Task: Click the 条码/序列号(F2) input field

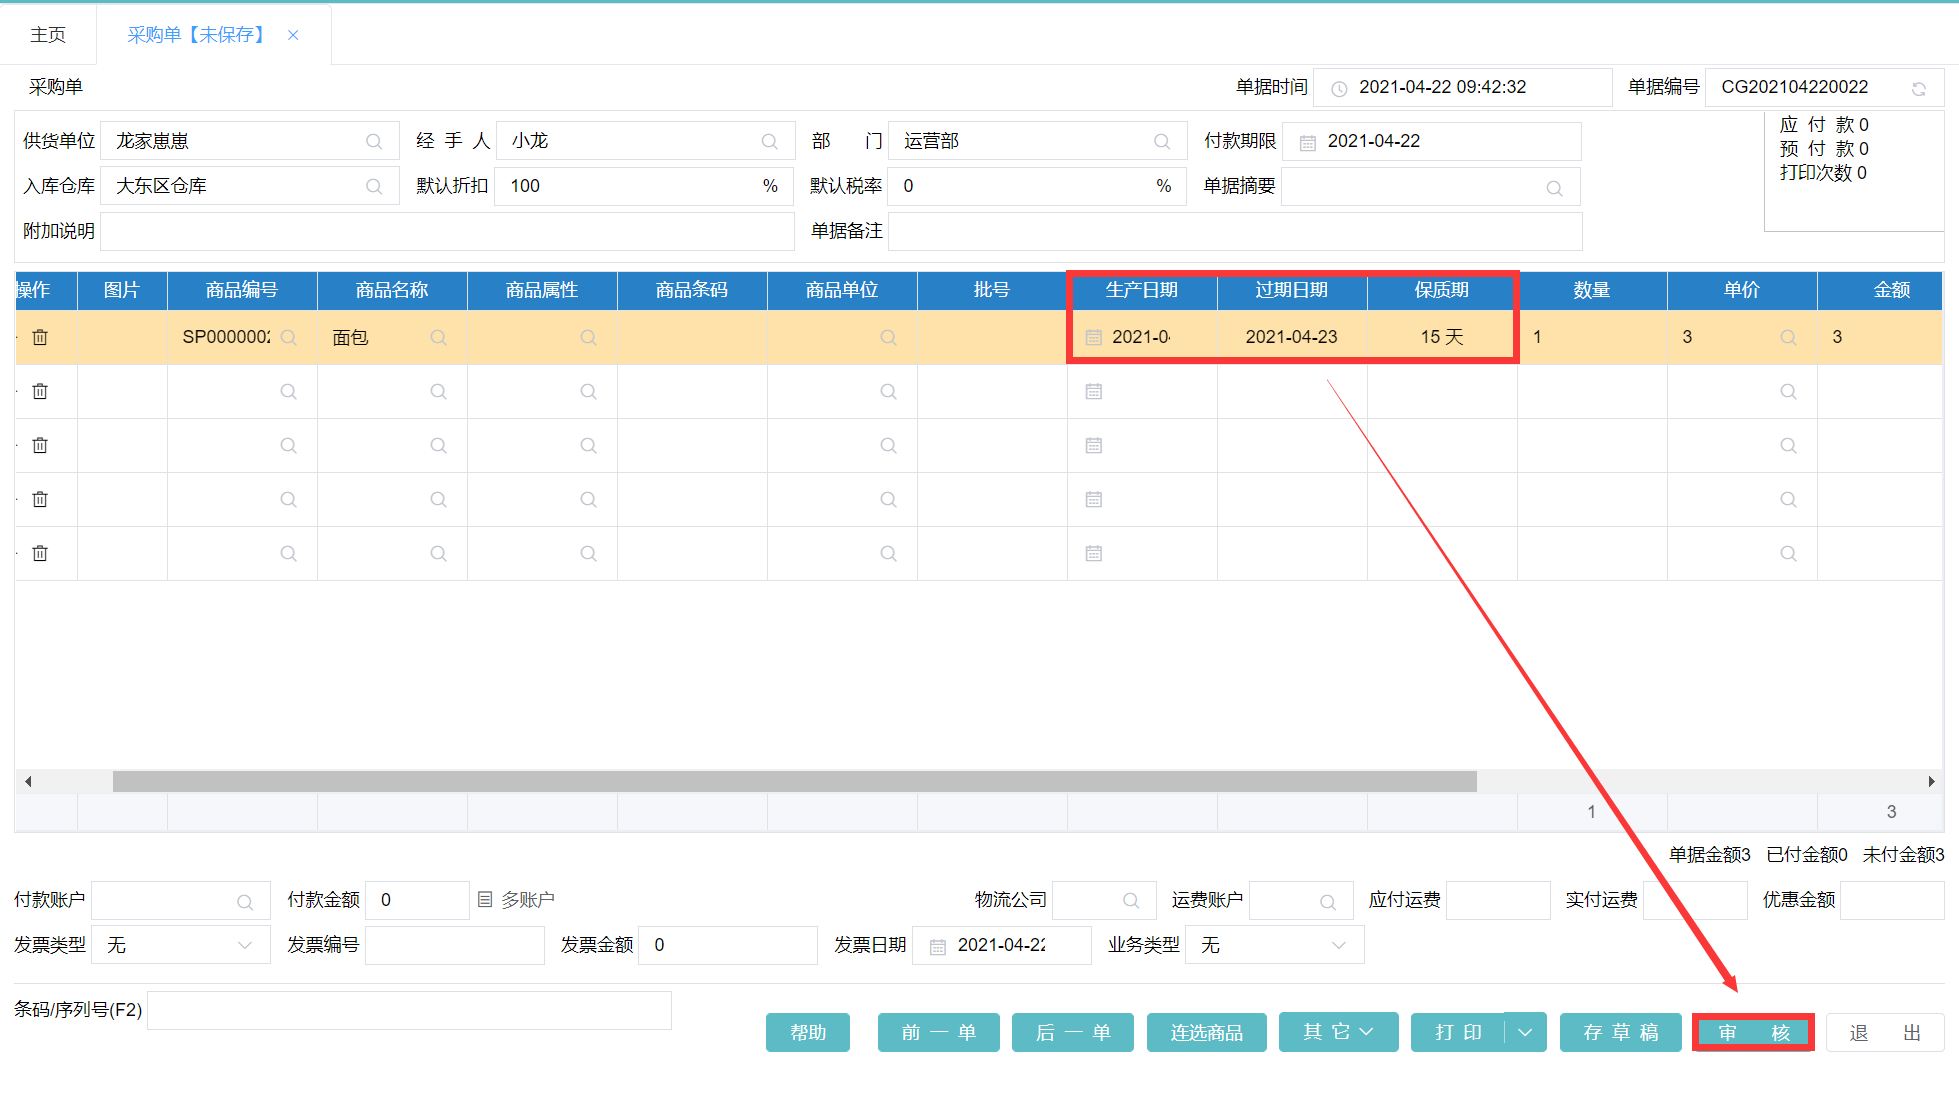Action: click(409, 1011)
